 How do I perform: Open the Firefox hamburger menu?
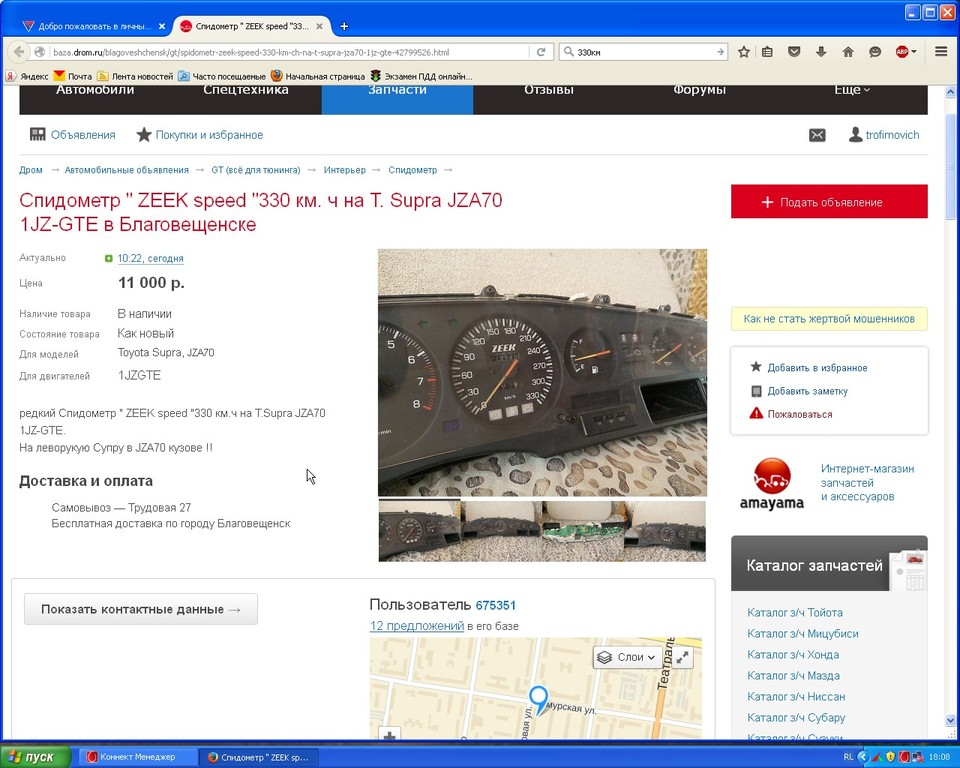tap(941, 52)
